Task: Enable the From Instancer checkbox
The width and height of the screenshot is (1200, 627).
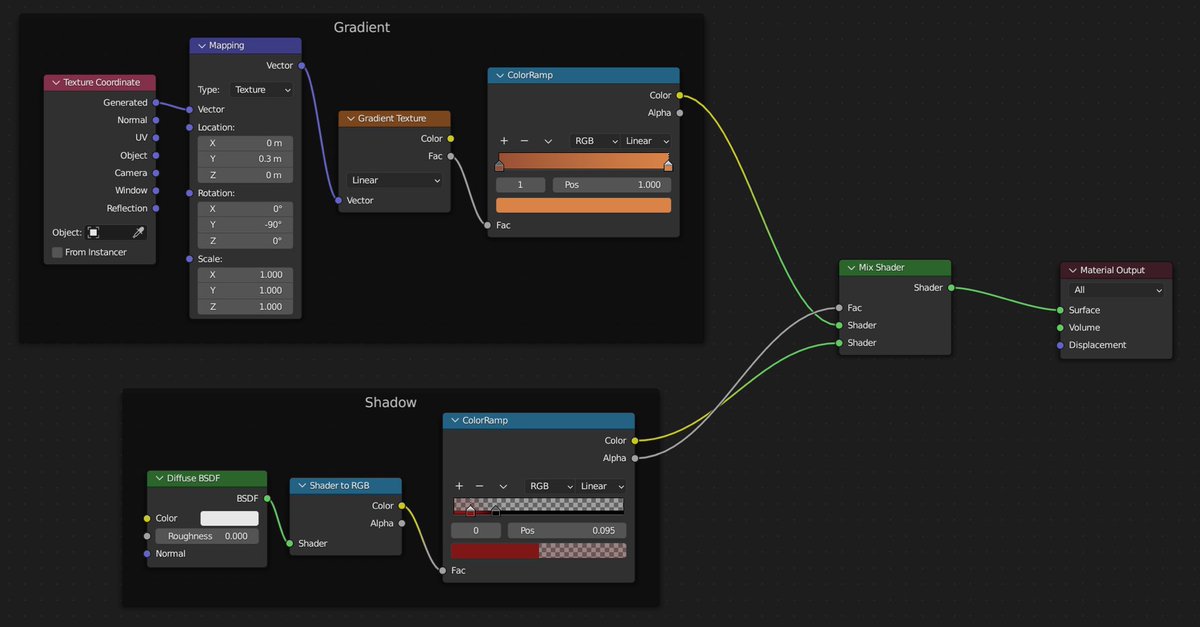Action: coord(57,252)
